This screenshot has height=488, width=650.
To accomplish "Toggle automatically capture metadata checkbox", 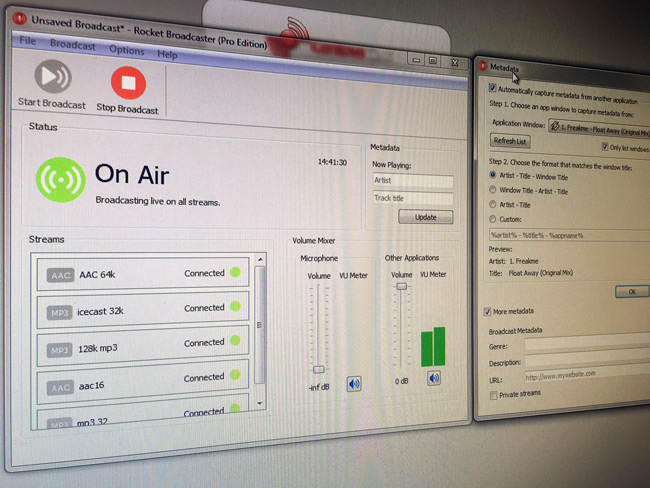I will [492, 88].
